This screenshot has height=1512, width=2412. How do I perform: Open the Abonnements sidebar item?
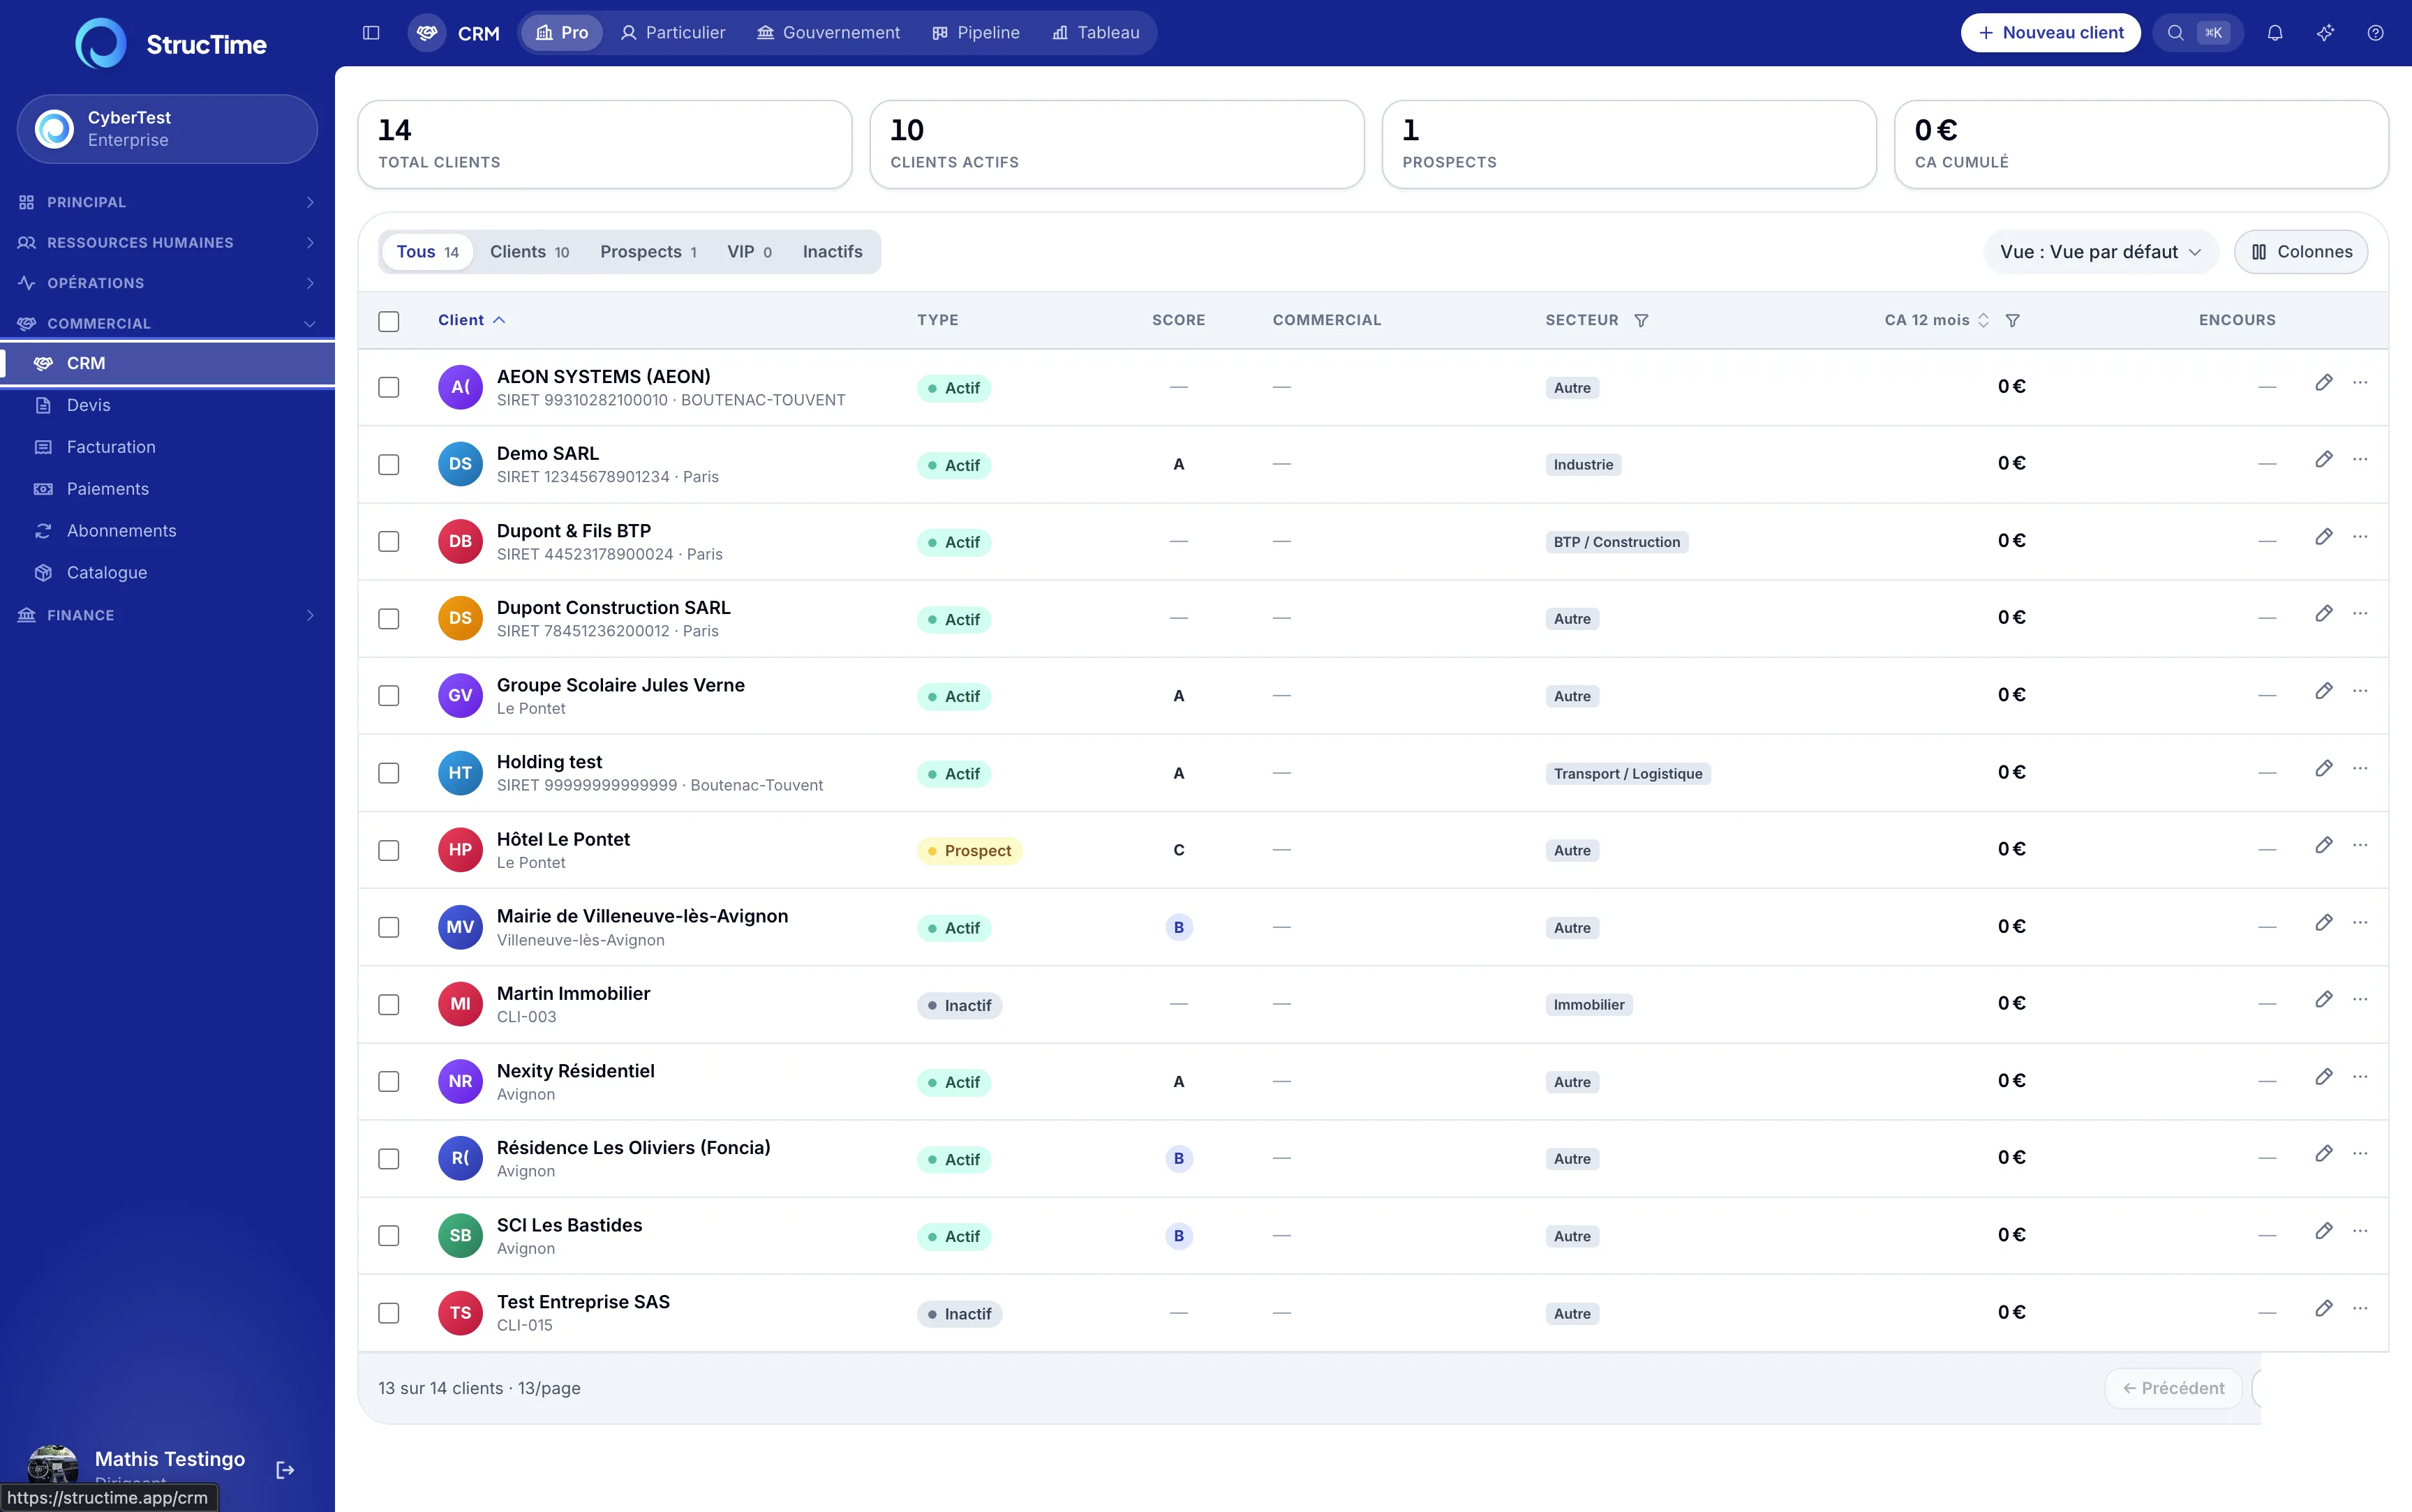coord(167,531)
